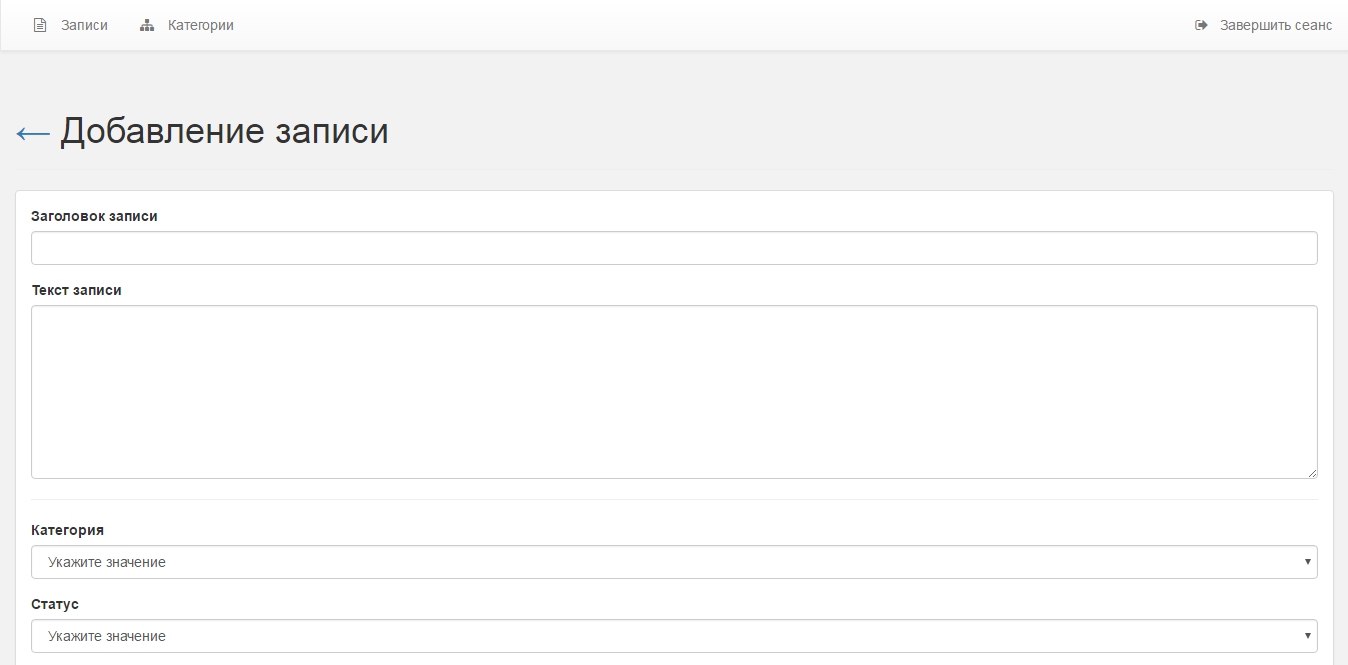Click the arrow of the Статус dropdown
Screen dimensions: 1348x665
click(1307, 636)
